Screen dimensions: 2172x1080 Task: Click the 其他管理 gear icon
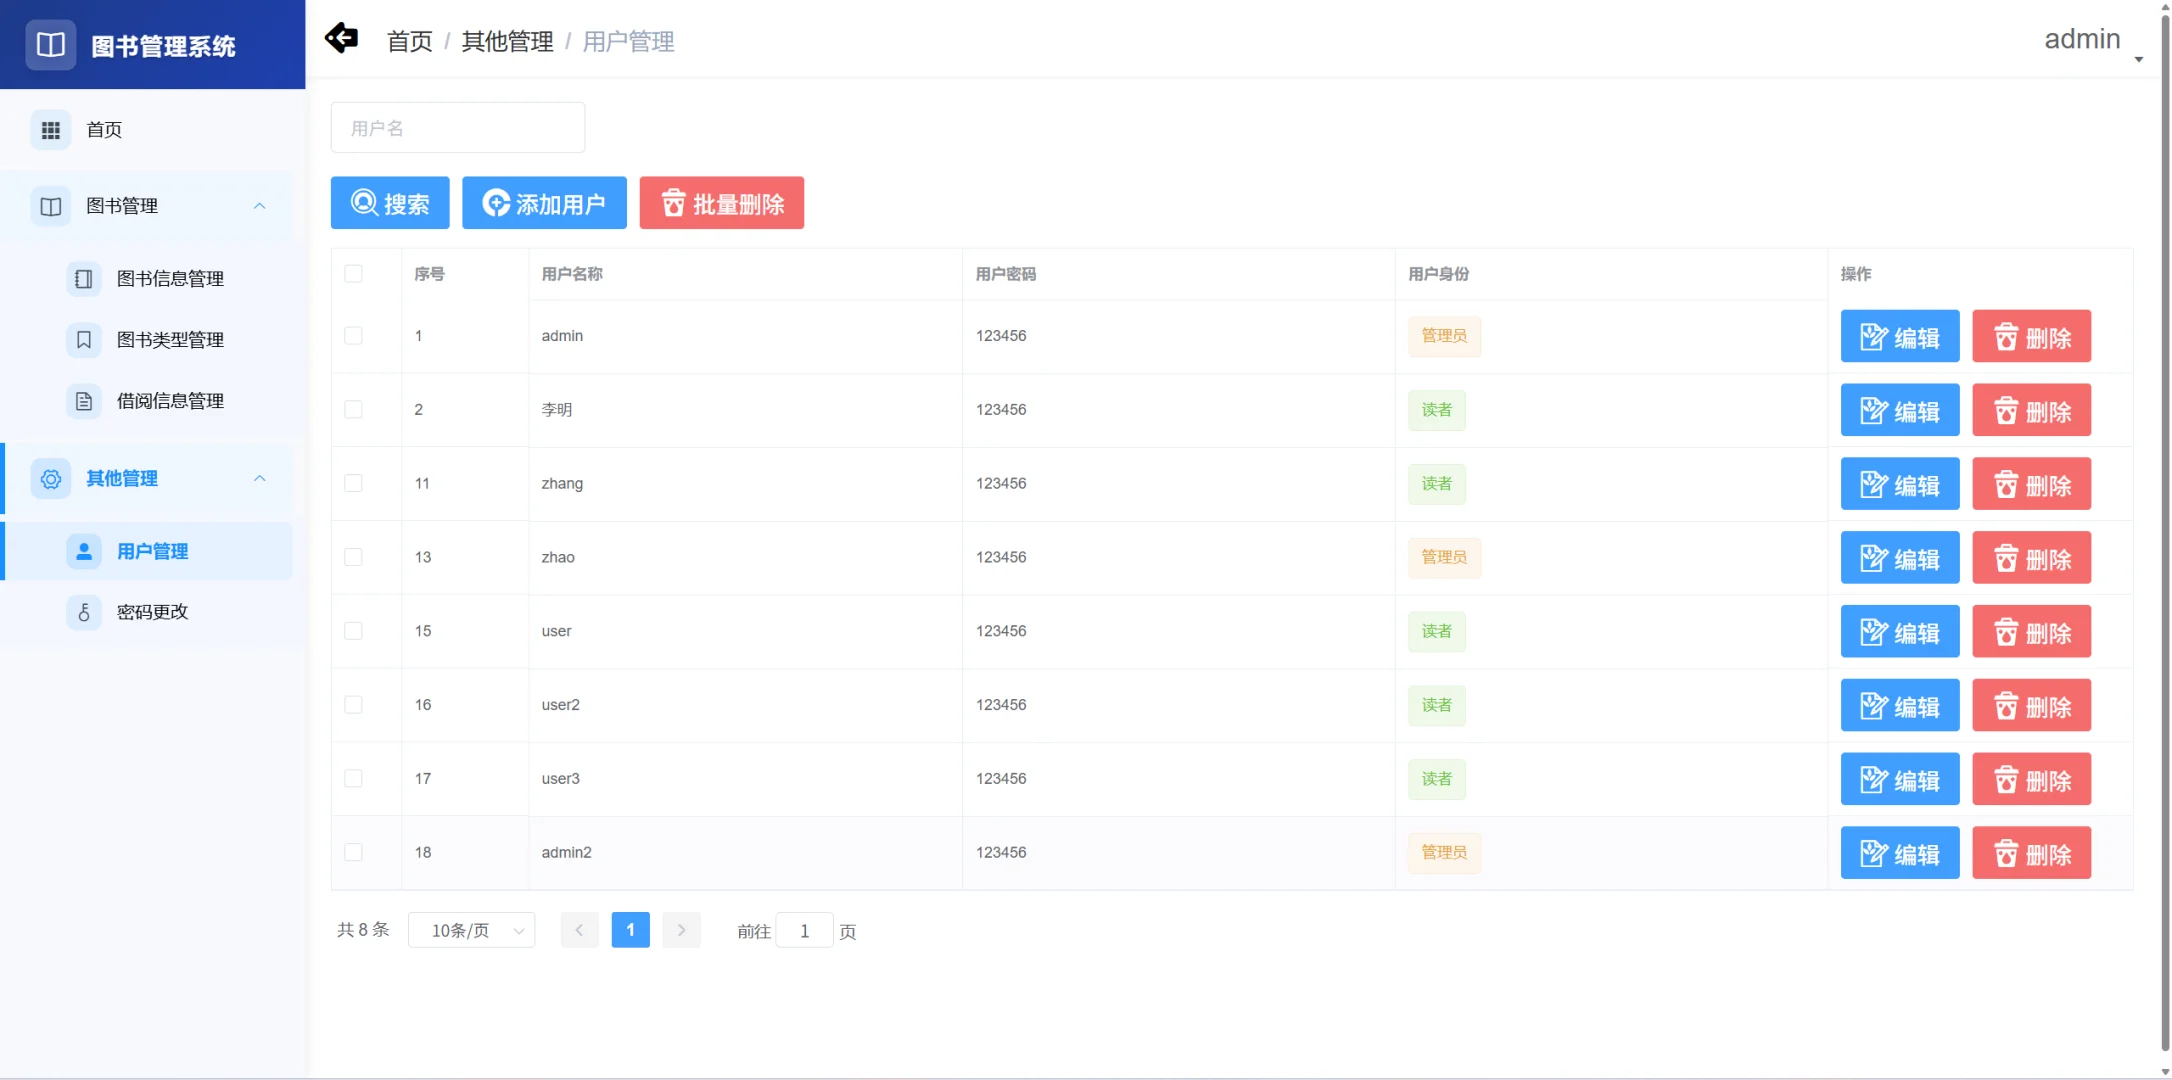pyautogui.click(x=51, y=479)
